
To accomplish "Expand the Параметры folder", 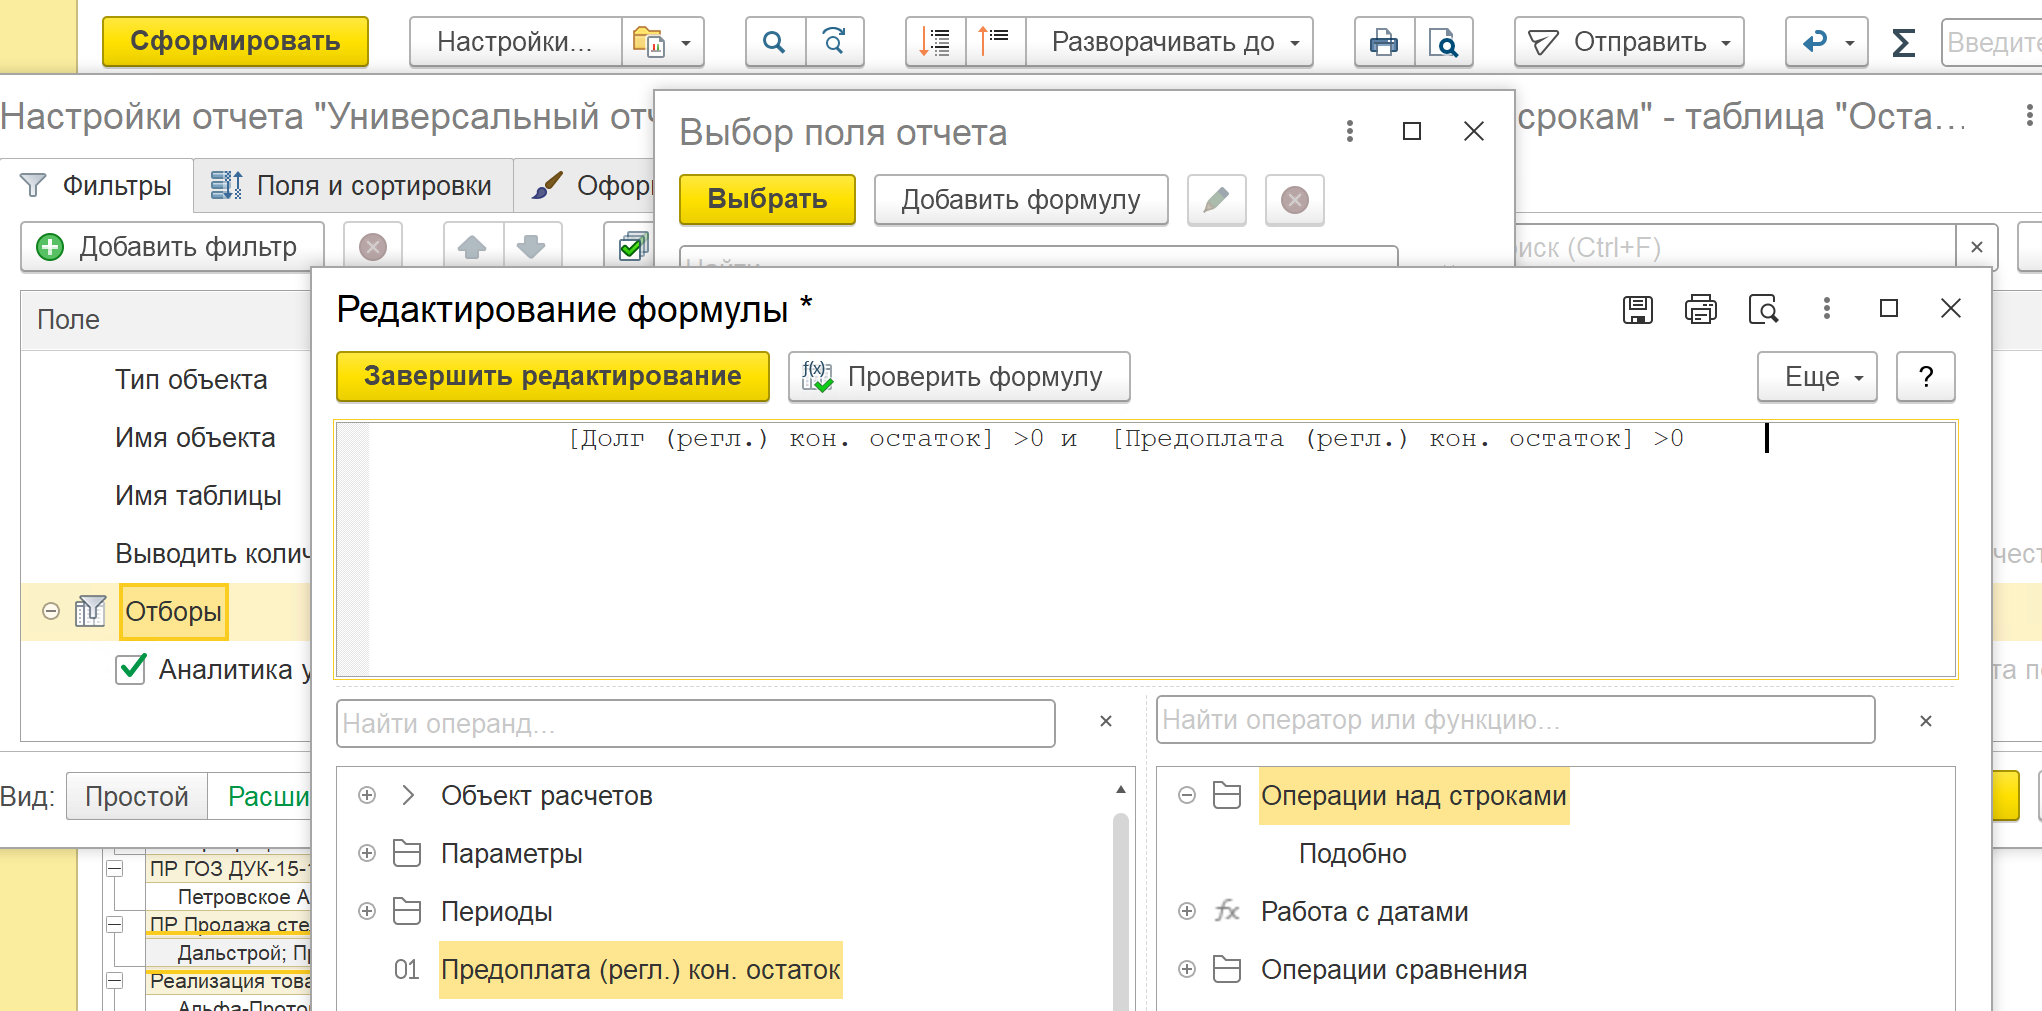I will pyautogui.click(x=367, y=853).
